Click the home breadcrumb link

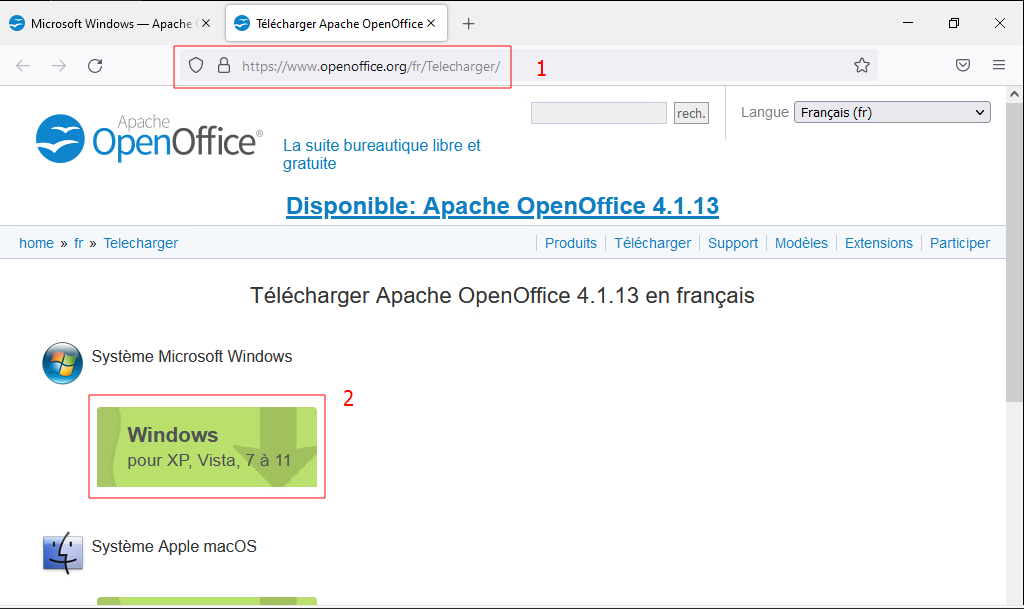(37, 243)
